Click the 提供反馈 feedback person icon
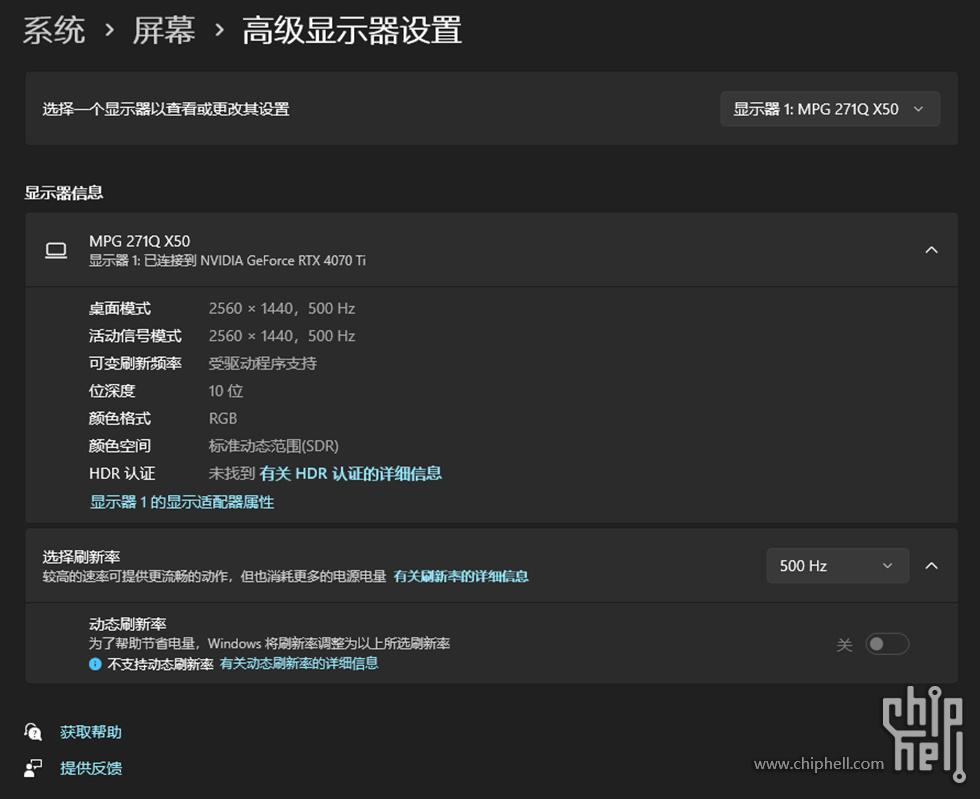This screenshot has width=980, height=799. [x=34, y=768]
